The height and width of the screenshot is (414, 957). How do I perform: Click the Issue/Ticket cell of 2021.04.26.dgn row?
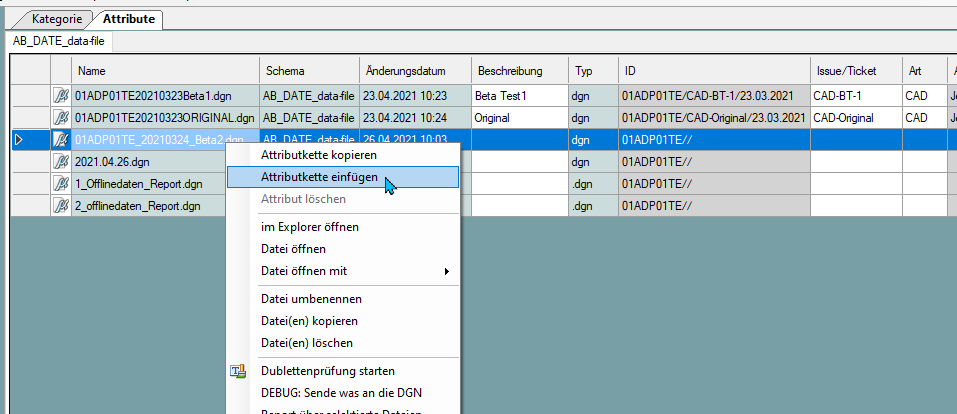coord(857,162)
